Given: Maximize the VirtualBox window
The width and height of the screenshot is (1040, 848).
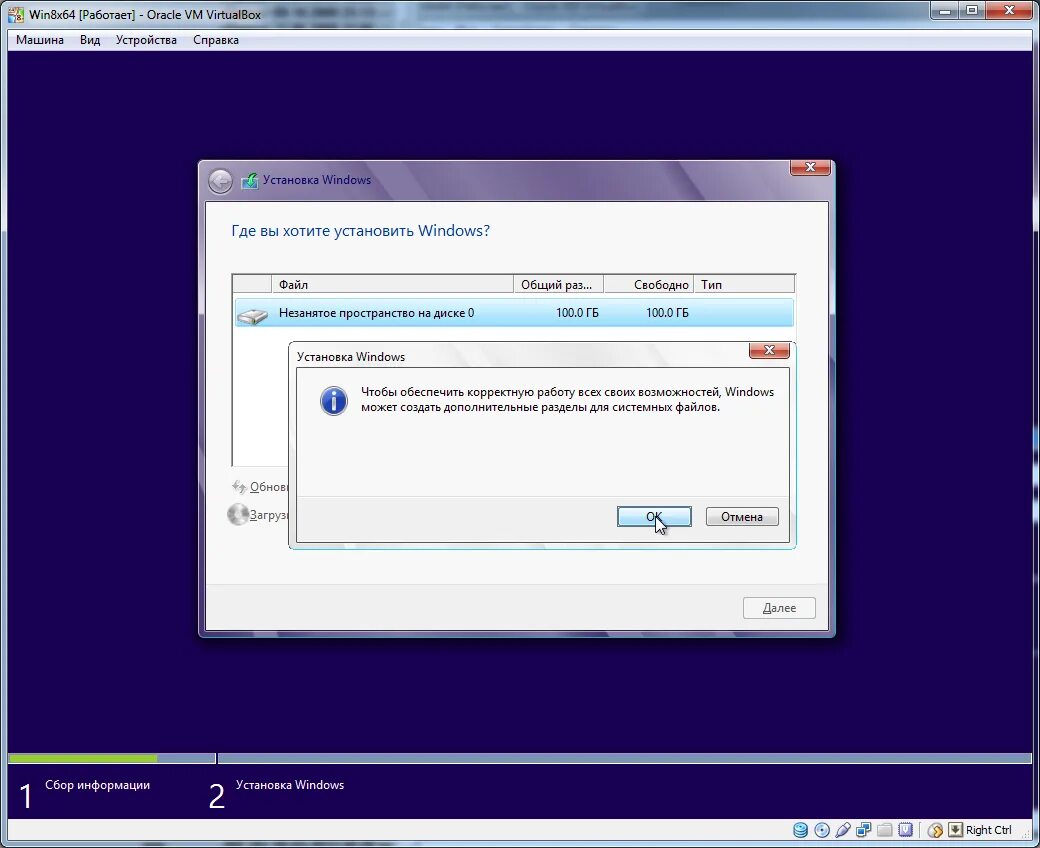Looking at the screenshot, I should point(972,11).
